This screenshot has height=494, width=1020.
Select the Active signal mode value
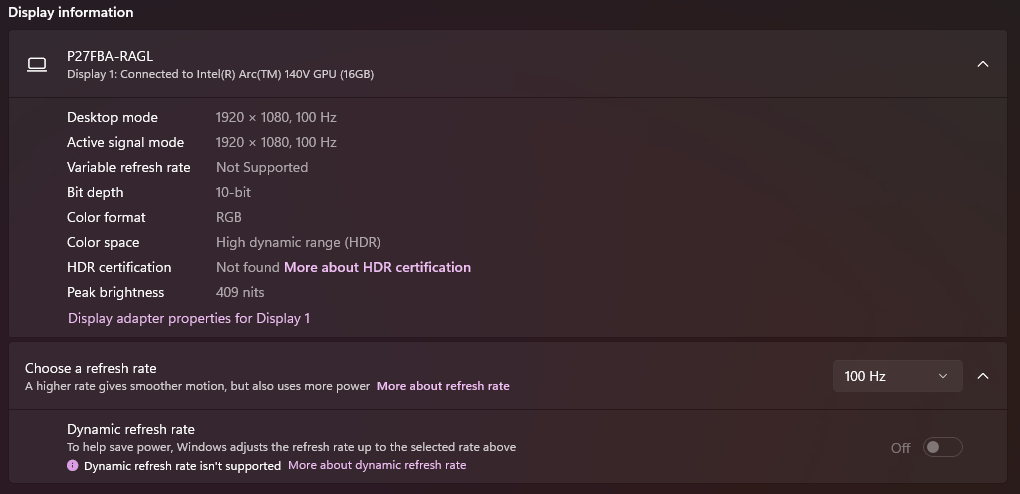click(x=276, y=142)
